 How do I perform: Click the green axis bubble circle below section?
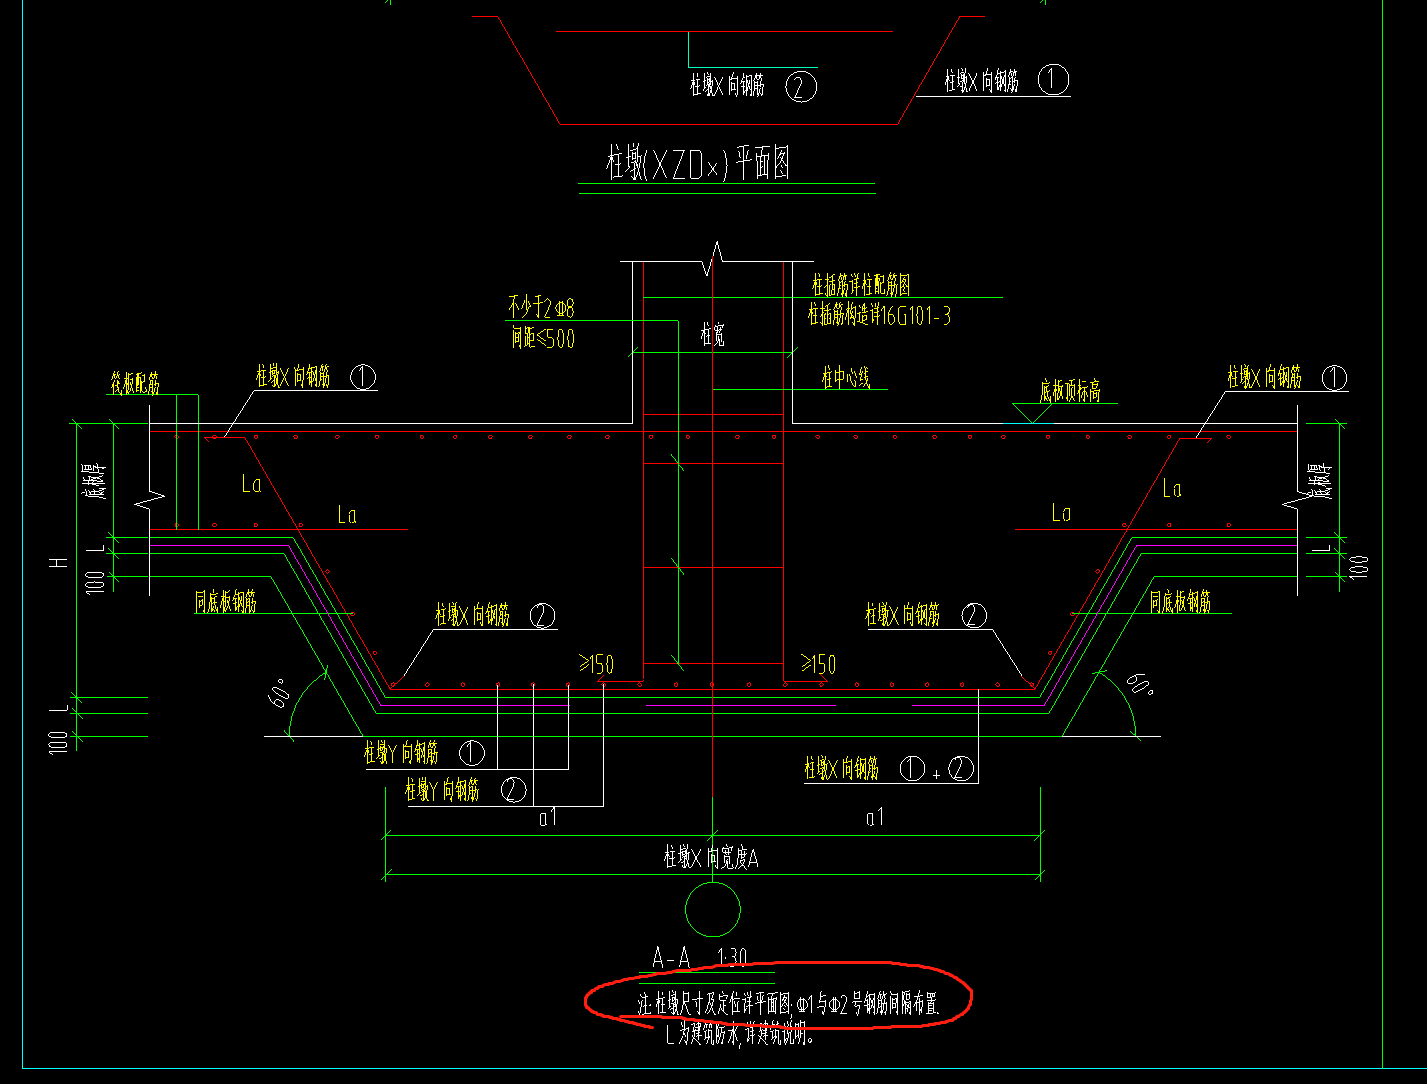(x=713, y=910)
